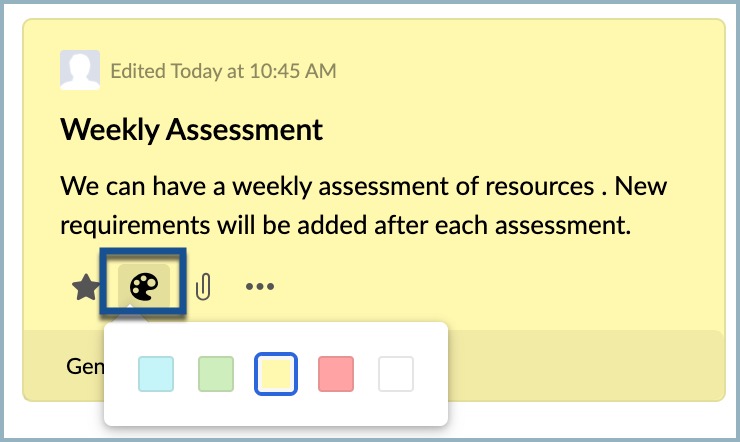This screenshot has height=442, width=740.
Task: Select the currently highlighted yellow swatch
Action: pos(276,374)
